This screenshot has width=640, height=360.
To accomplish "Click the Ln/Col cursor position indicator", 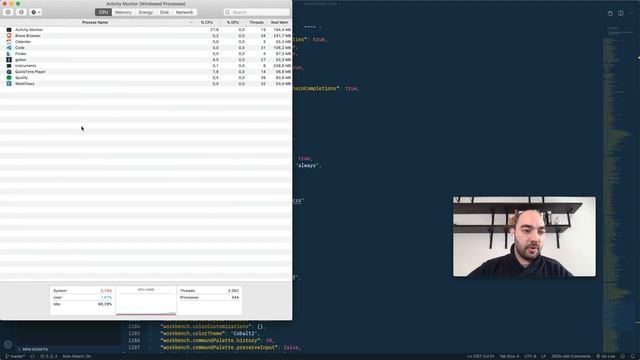I will tap(480, 356).
